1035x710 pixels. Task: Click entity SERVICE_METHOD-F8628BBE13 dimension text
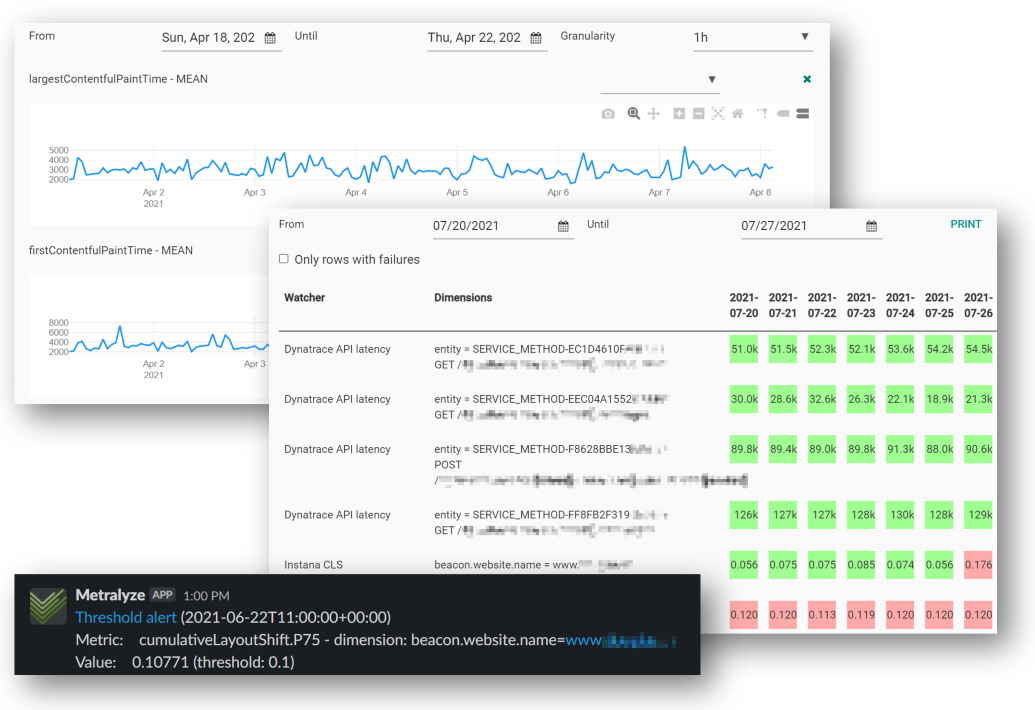click(551, 449)
